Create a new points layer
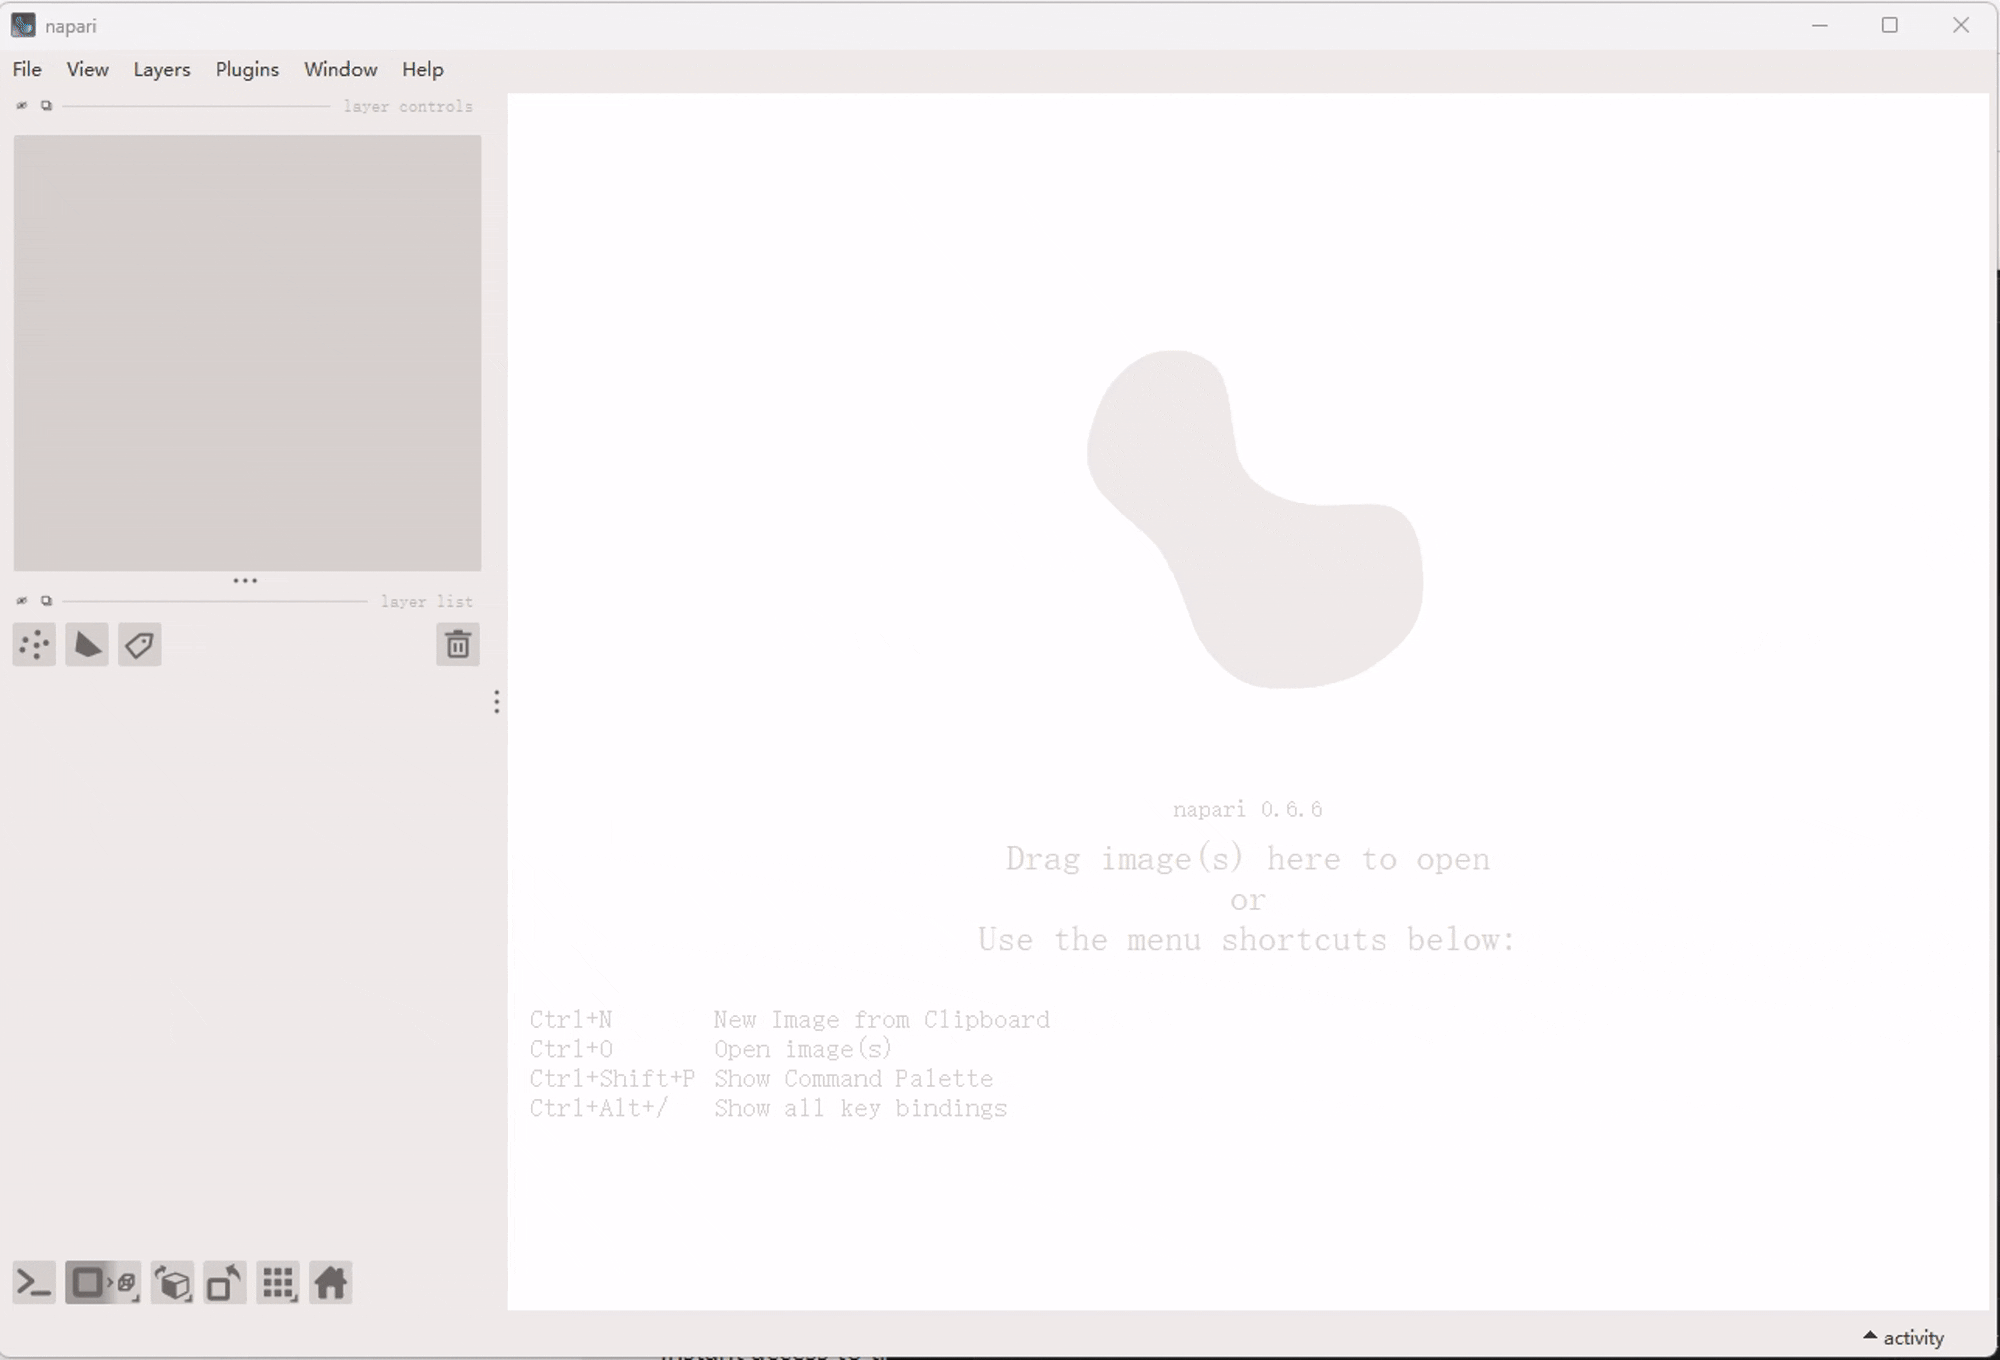Screen dimensions: 2000x1360 coord(34,645)
